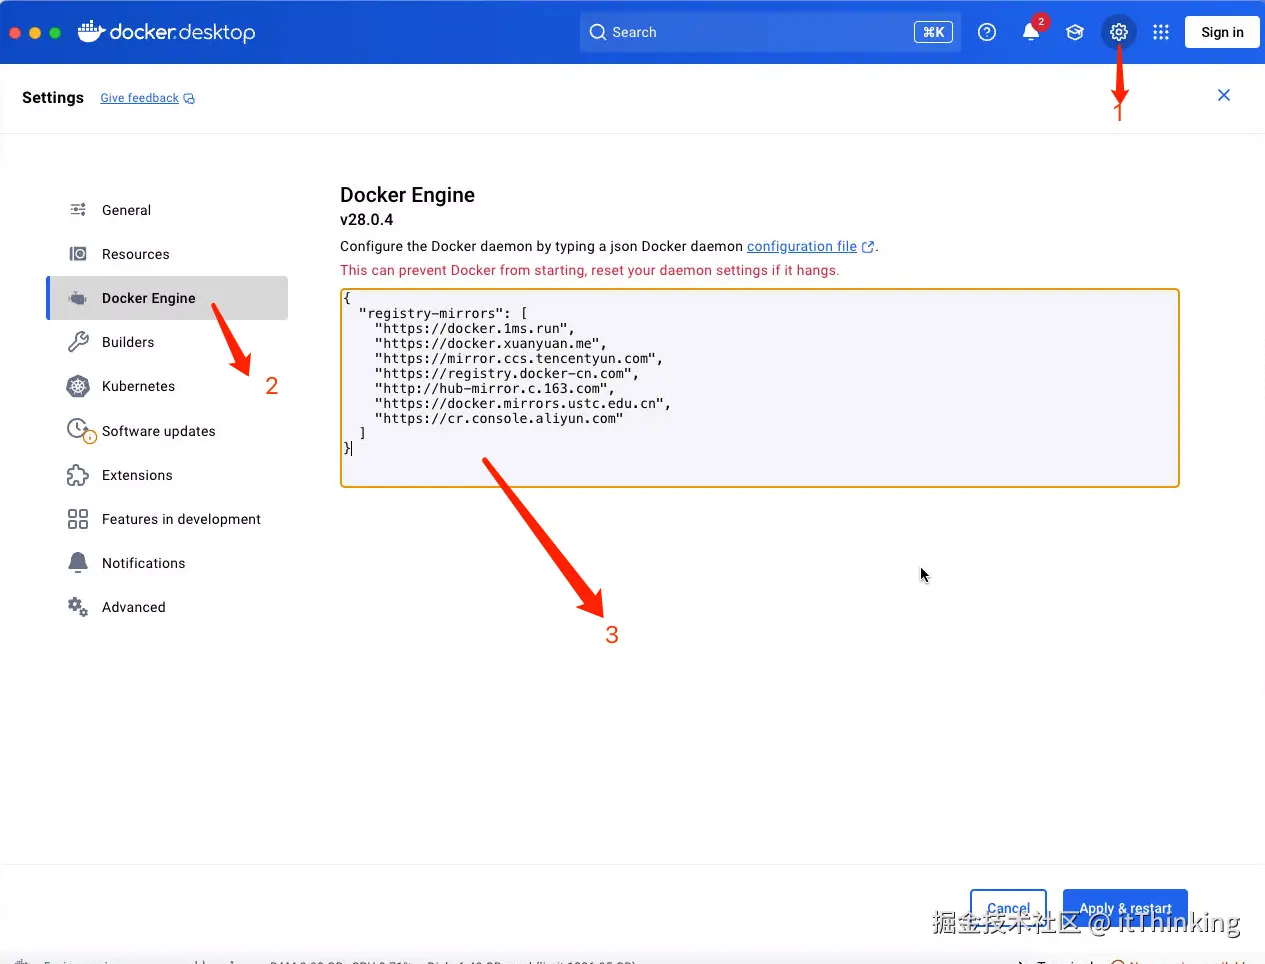This screenshot has height=964, width=1265.
Task: Click the feedback speech bubble icon
Action: [189, 99]
